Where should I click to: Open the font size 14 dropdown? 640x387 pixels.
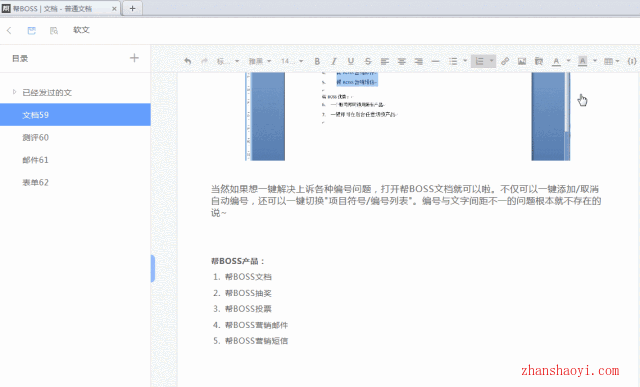tap(292, 61)
